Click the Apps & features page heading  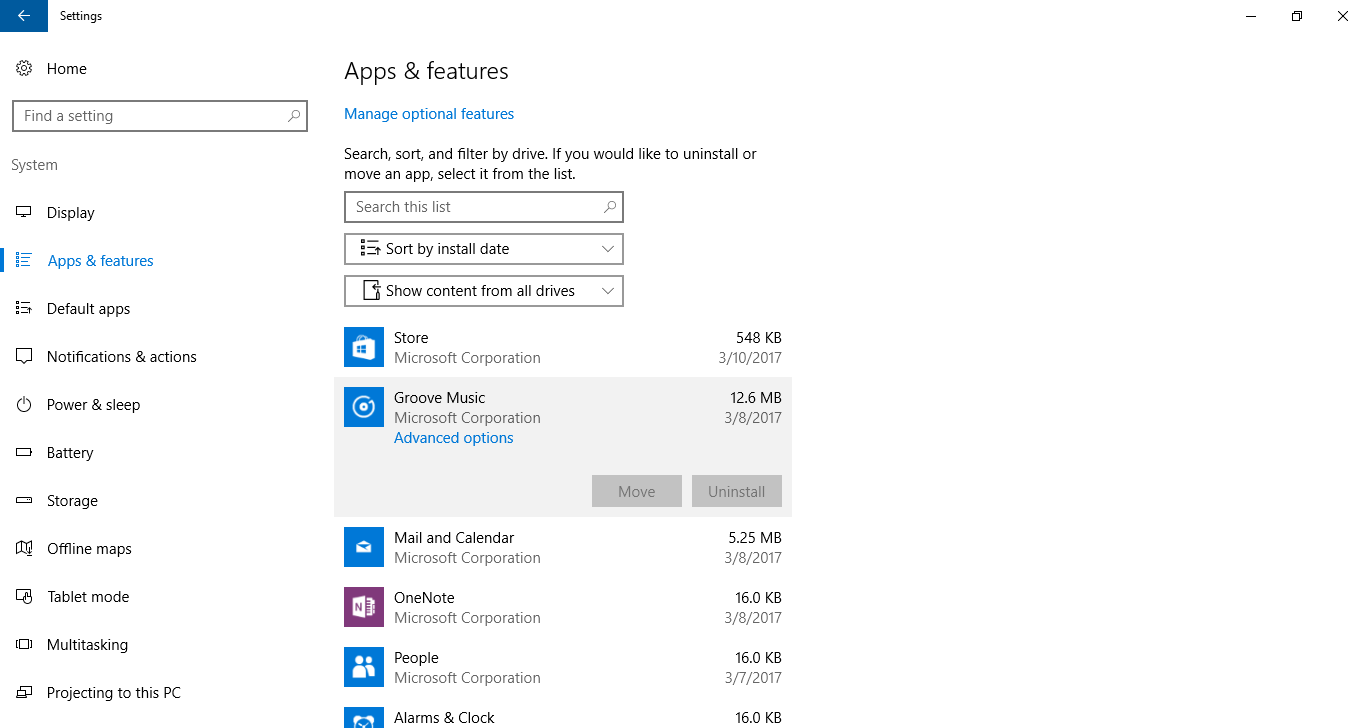point(426,71)
